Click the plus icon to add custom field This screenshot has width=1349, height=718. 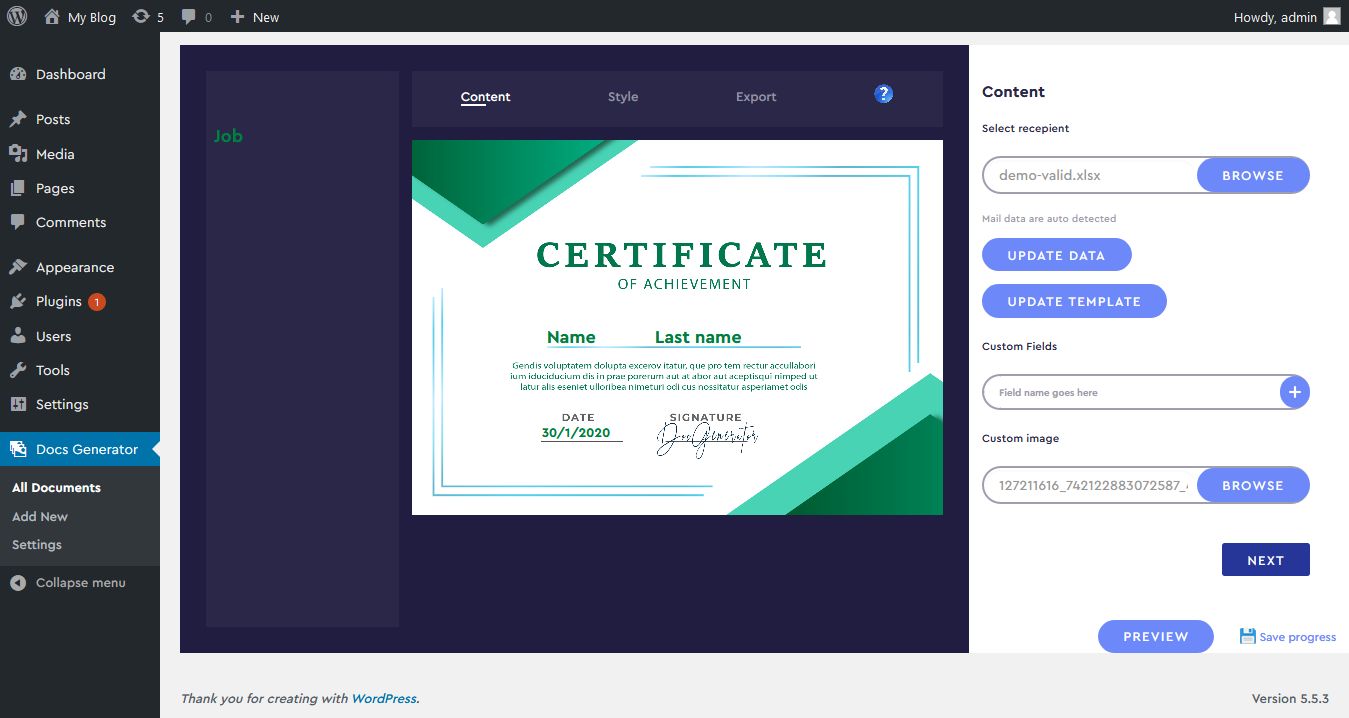(x=1294, y=393)
